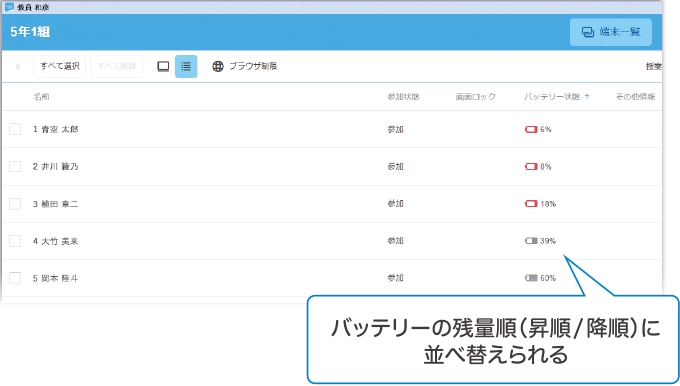
Task: Select student name 1 青空 太郎
Action: (56, 129)
